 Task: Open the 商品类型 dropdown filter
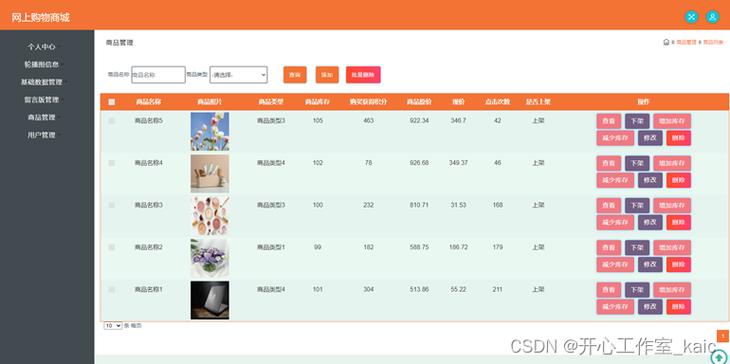(238, 74)
